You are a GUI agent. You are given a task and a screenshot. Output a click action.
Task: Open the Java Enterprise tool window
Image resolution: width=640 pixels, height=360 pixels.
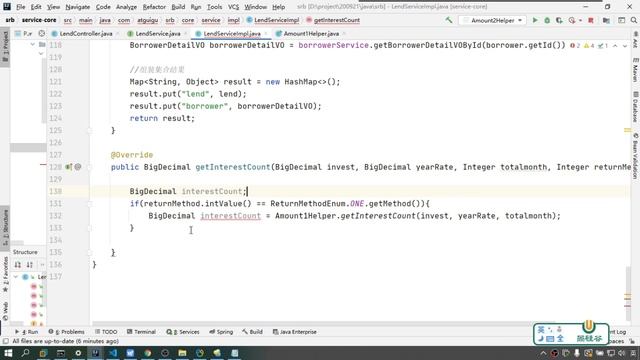[x=294, y=332]
